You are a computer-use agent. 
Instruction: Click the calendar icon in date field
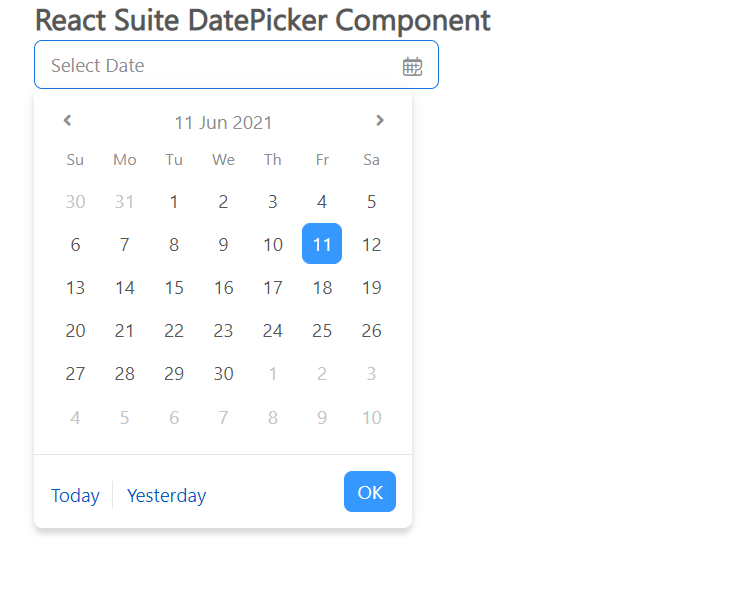pos(412,66)
